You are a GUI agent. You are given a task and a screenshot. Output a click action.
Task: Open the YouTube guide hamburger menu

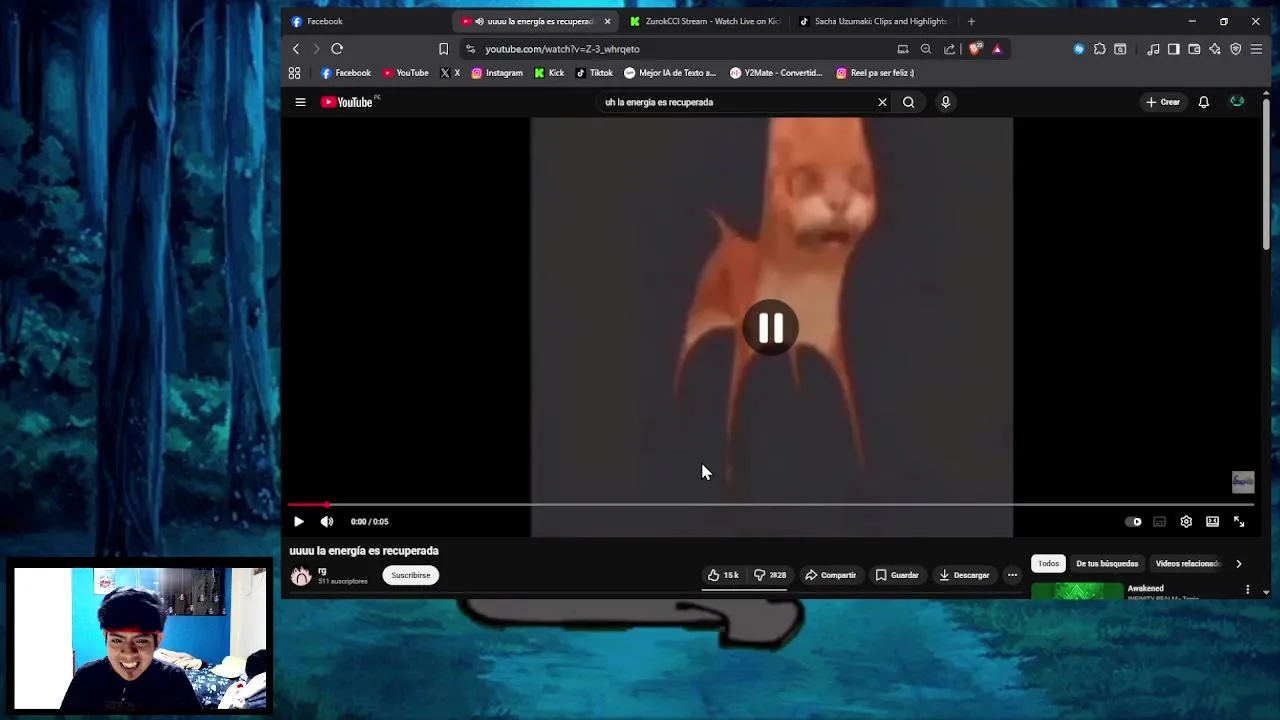300,102
